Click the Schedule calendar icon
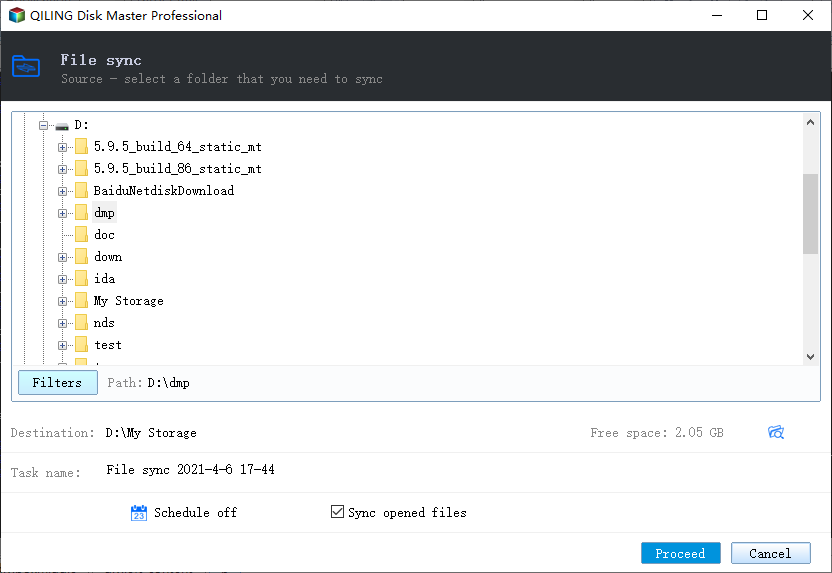This screenshot has width=832, height=573. (x=139, y=513)
